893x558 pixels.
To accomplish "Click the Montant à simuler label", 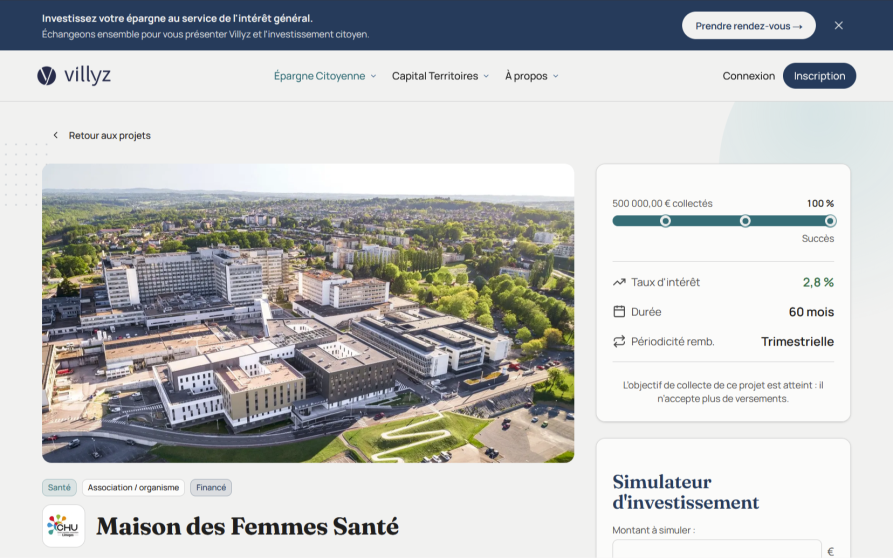I will click(x=653, y=530).
